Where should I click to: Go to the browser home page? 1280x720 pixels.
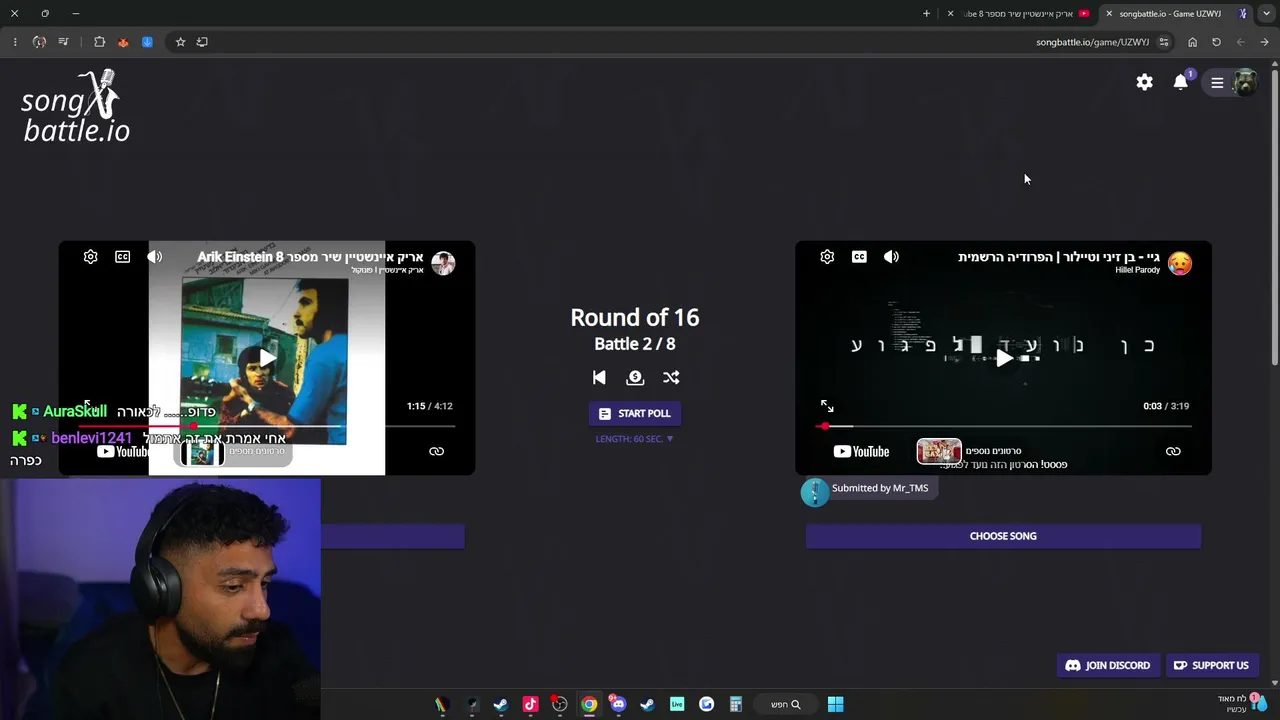(1192, 42)
